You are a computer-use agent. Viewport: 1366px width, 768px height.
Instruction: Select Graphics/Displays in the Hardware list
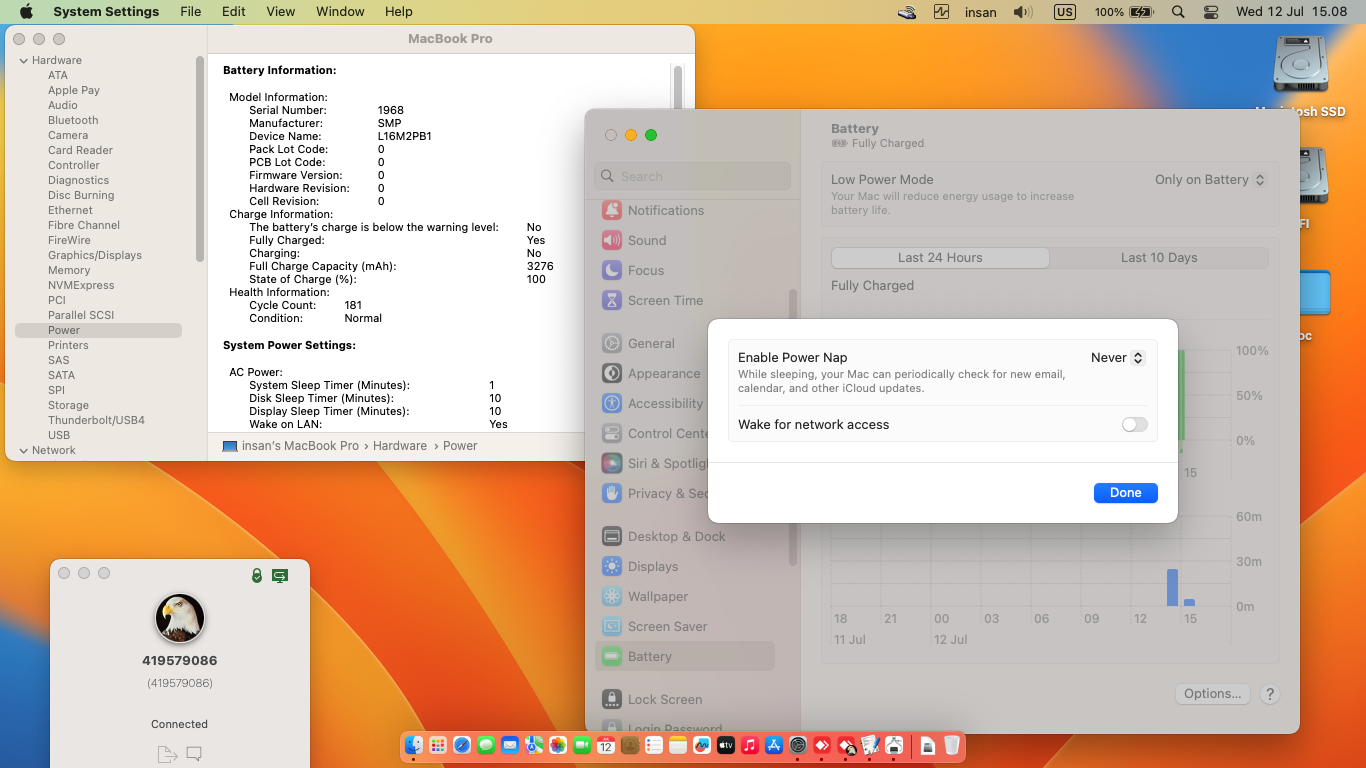coord(95,255)
